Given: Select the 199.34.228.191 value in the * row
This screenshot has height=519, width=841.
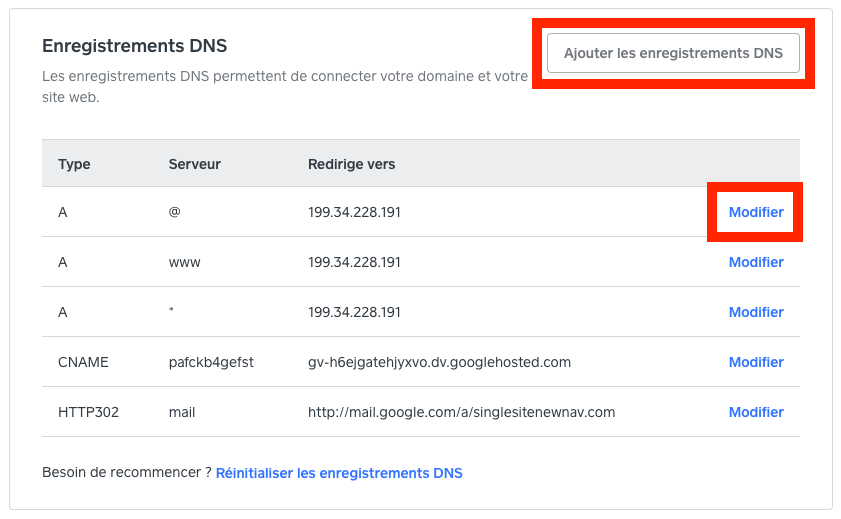Looking at the screenshot, I should (x=354, y=312).
